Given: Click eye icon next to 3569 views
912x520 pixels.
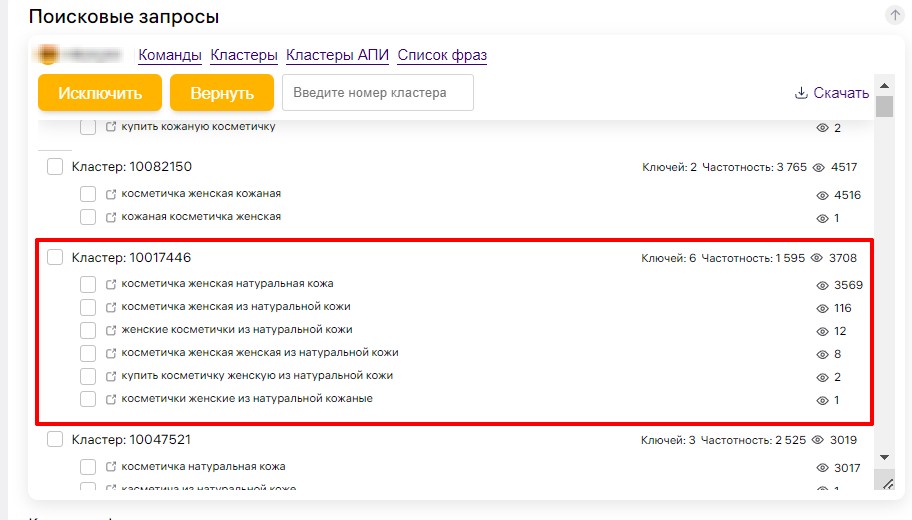Looking at the screenshot, I should (824, 285).
